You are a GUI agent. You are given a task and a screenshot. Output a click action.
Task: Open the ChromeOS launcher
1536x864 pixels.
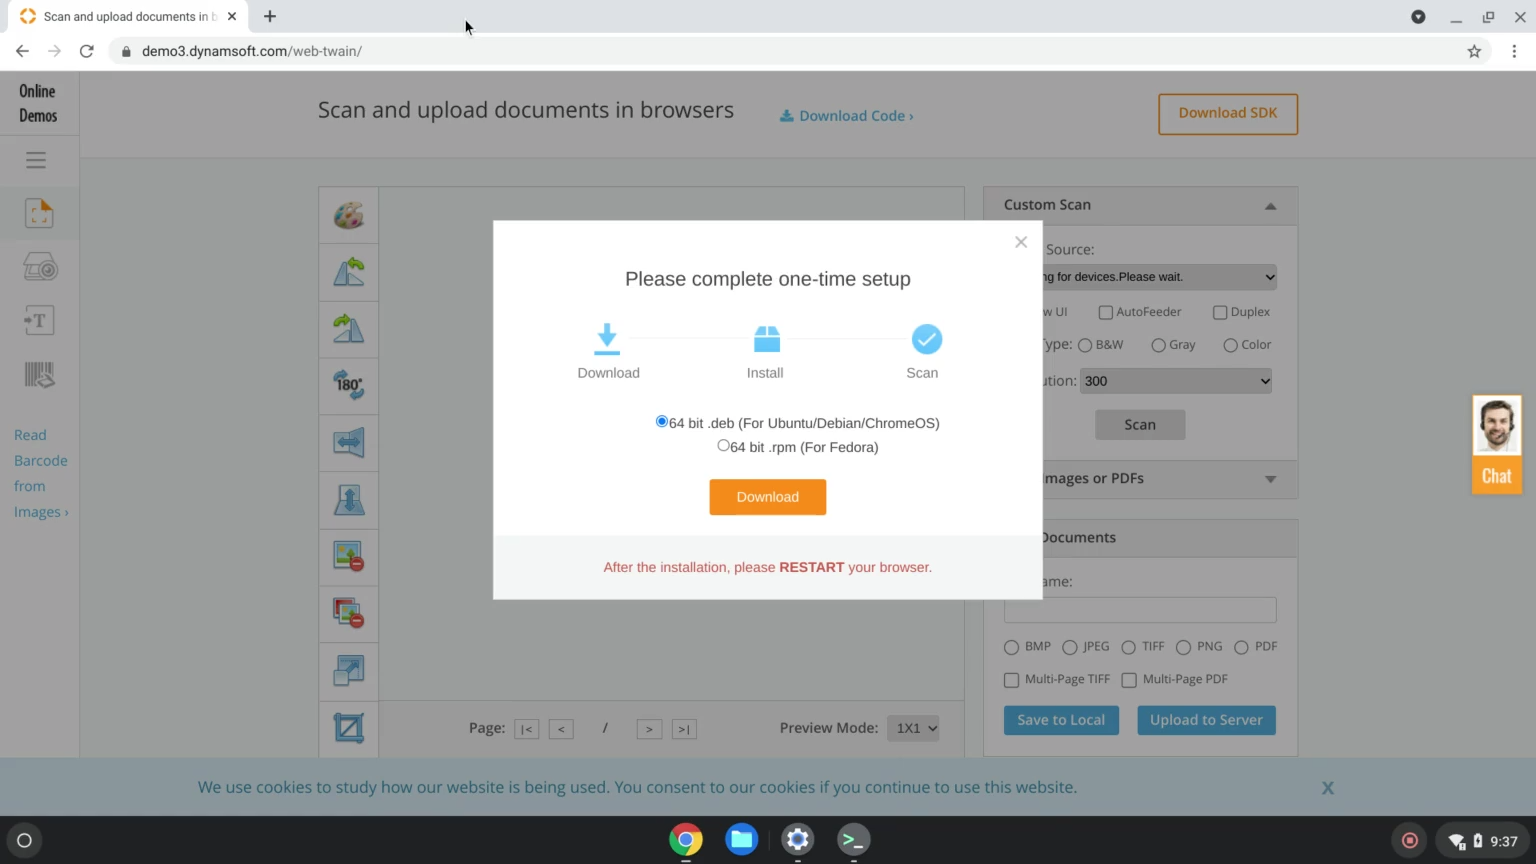click(x=25, y=840)
